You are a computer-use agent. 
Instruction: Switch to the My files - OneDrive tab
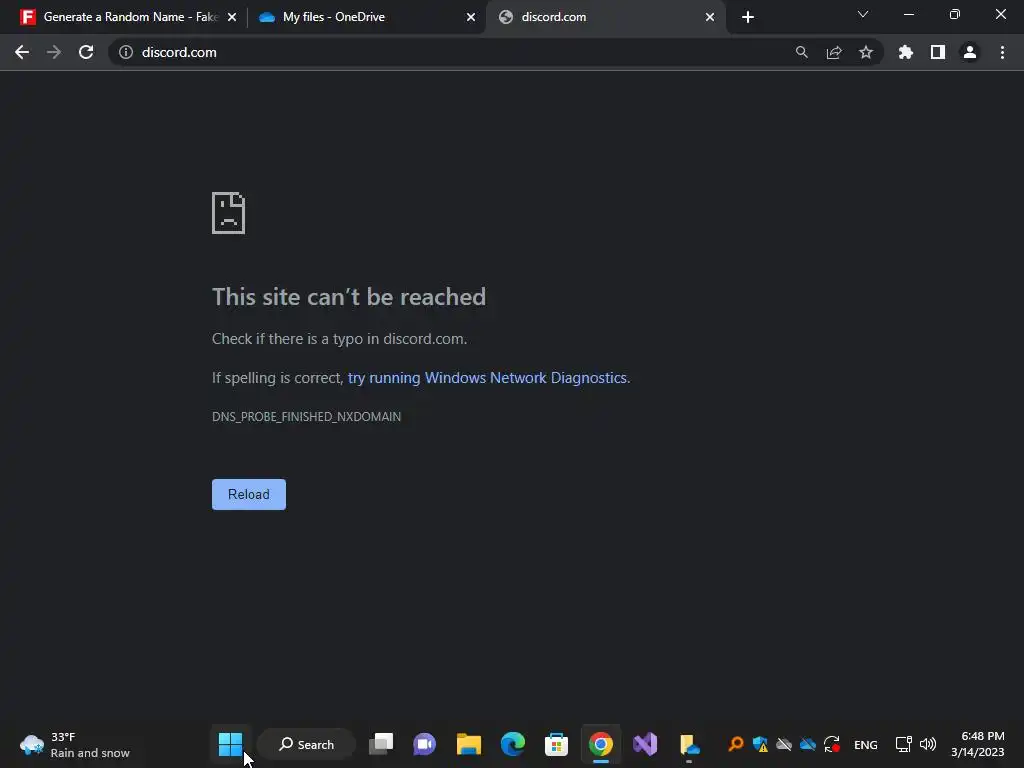(x=366, y=17)
